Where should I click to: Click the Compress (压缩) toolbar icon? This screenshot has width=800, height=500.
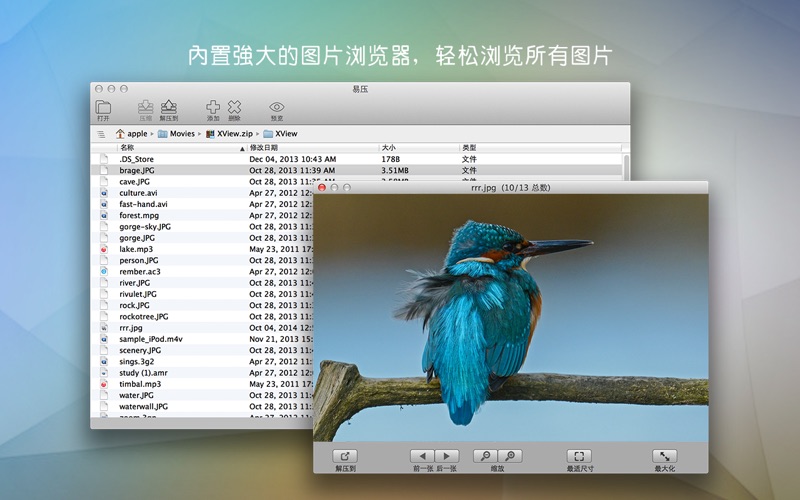pyautogui.click(x=145, y=108)
